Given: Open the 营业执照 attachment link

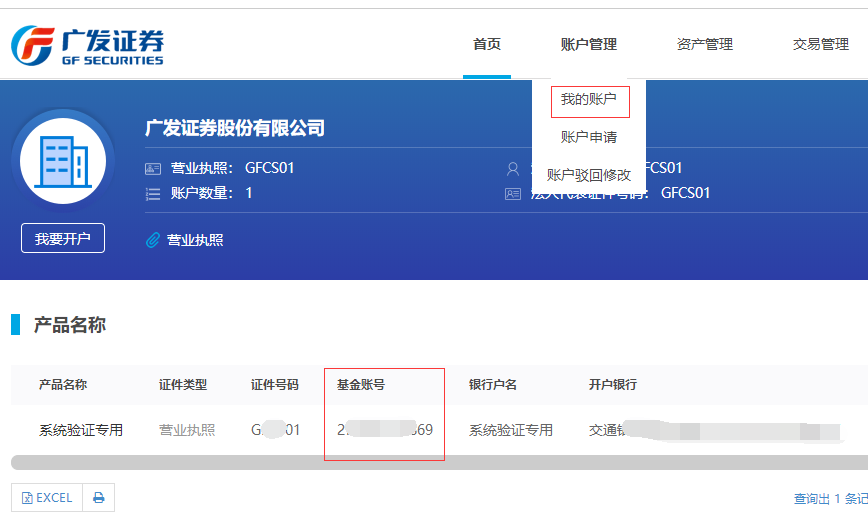Looking at the screenshot, I should [195, 240].
